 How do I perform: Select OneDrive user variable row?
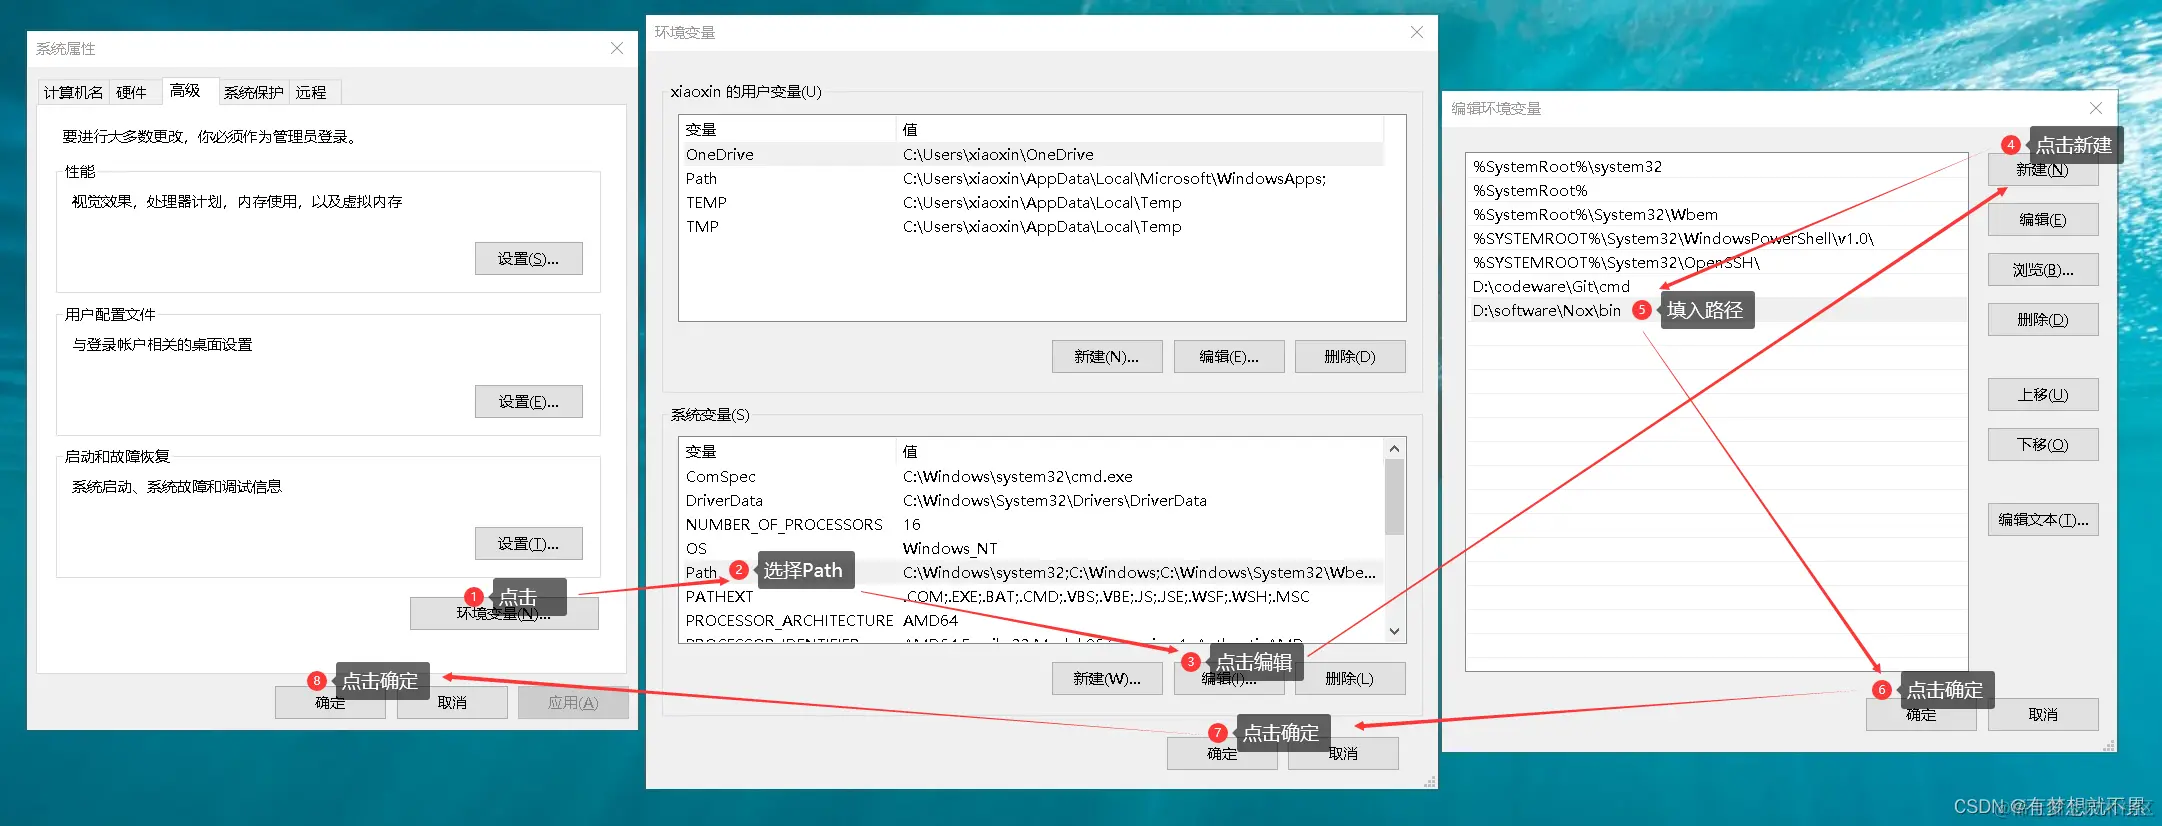point(1031,154)
